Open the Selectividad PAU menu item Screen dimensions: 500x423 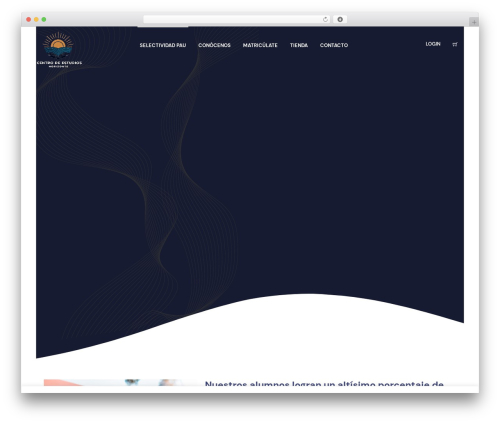pyautogui.click(x=163, y=45)
